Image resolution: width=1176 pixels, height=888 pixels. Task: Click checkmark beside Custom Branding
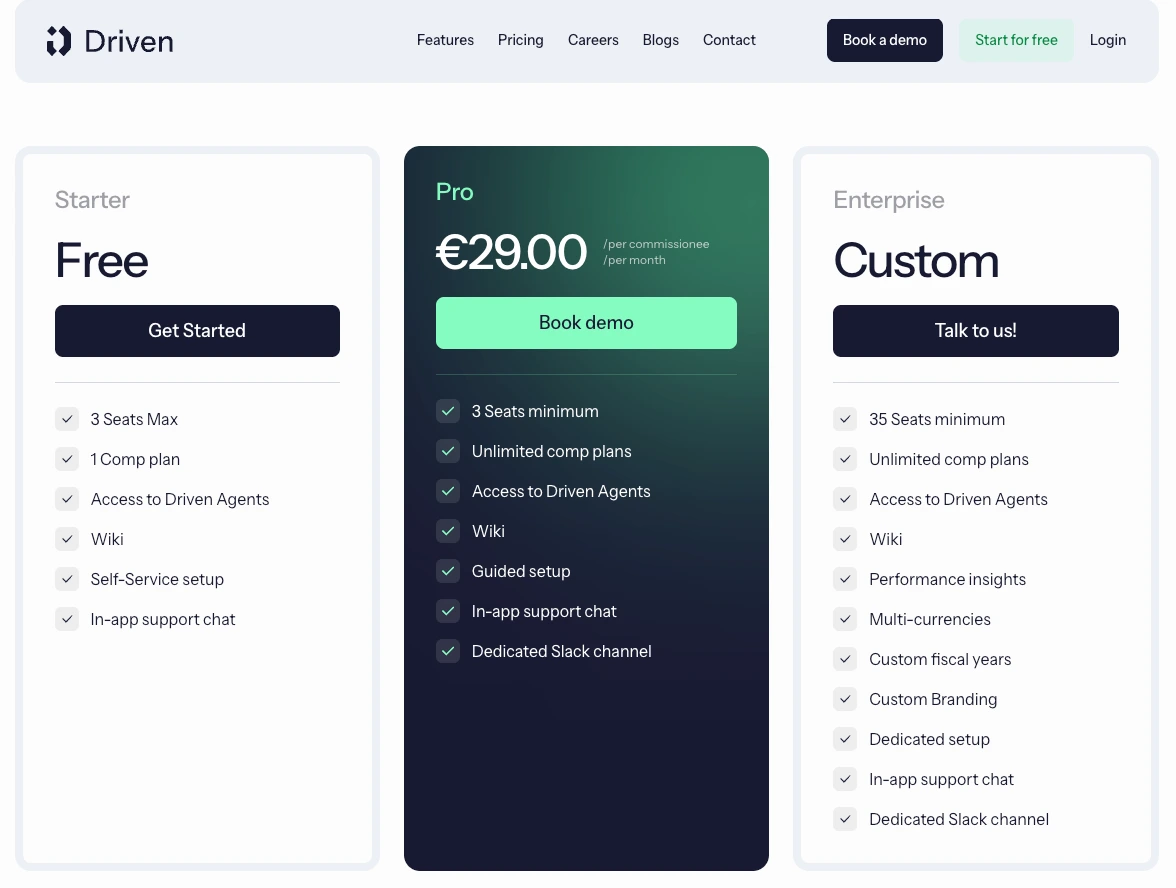[845, 699]
